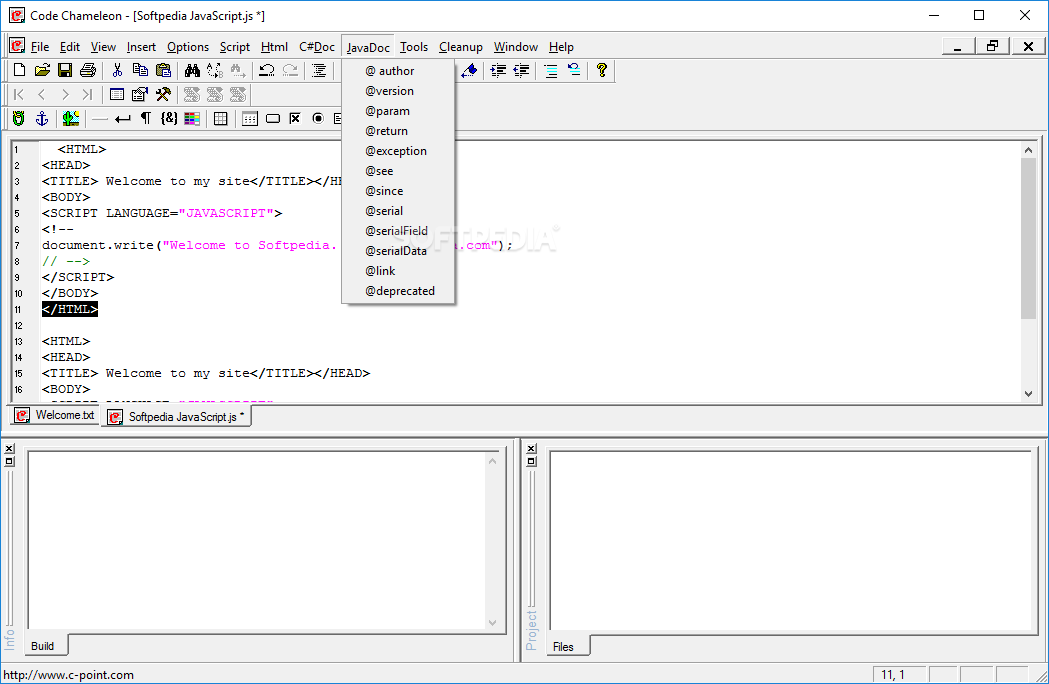Image resolution: width=1049 pixels, height=684 pixels.
Task: Pick @see from the JavaDoc list
Action: point(398,171)
